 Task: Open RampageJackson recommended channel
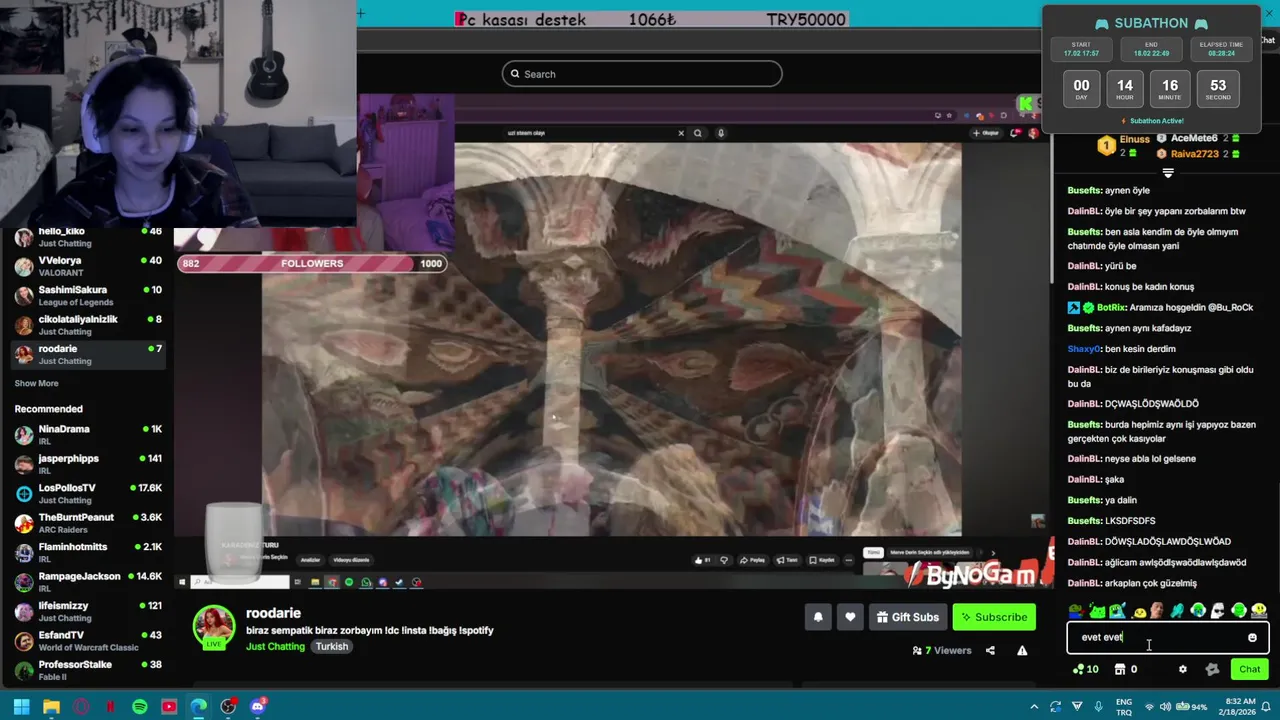88,582
